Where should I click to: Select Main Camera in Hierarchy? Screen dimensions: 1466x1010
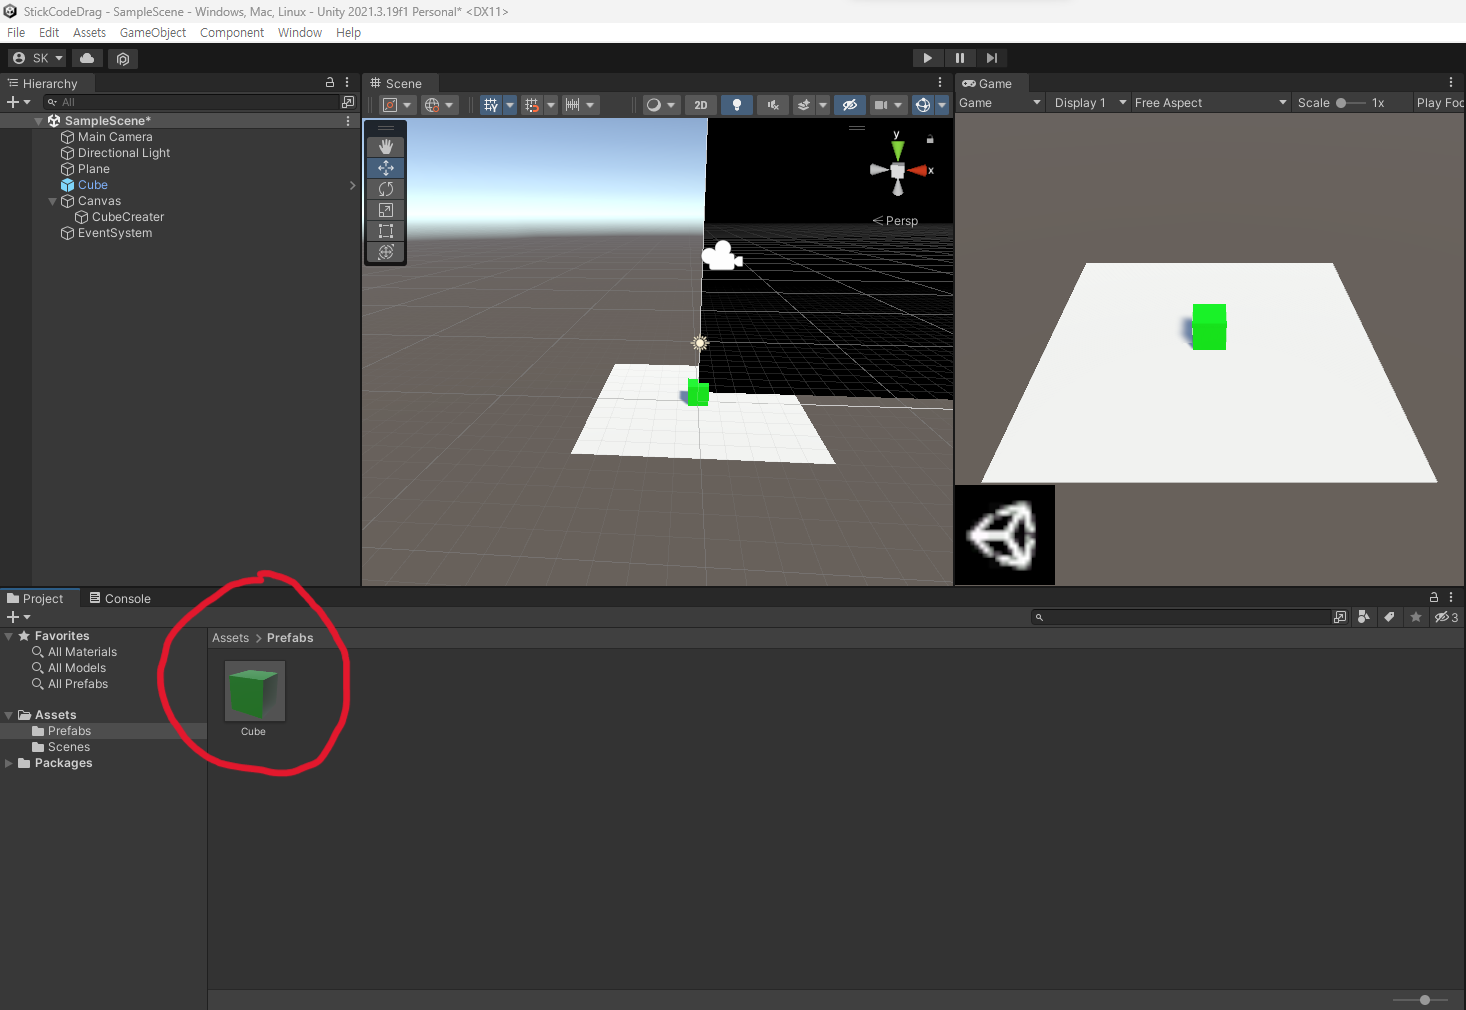click(115, 137)
